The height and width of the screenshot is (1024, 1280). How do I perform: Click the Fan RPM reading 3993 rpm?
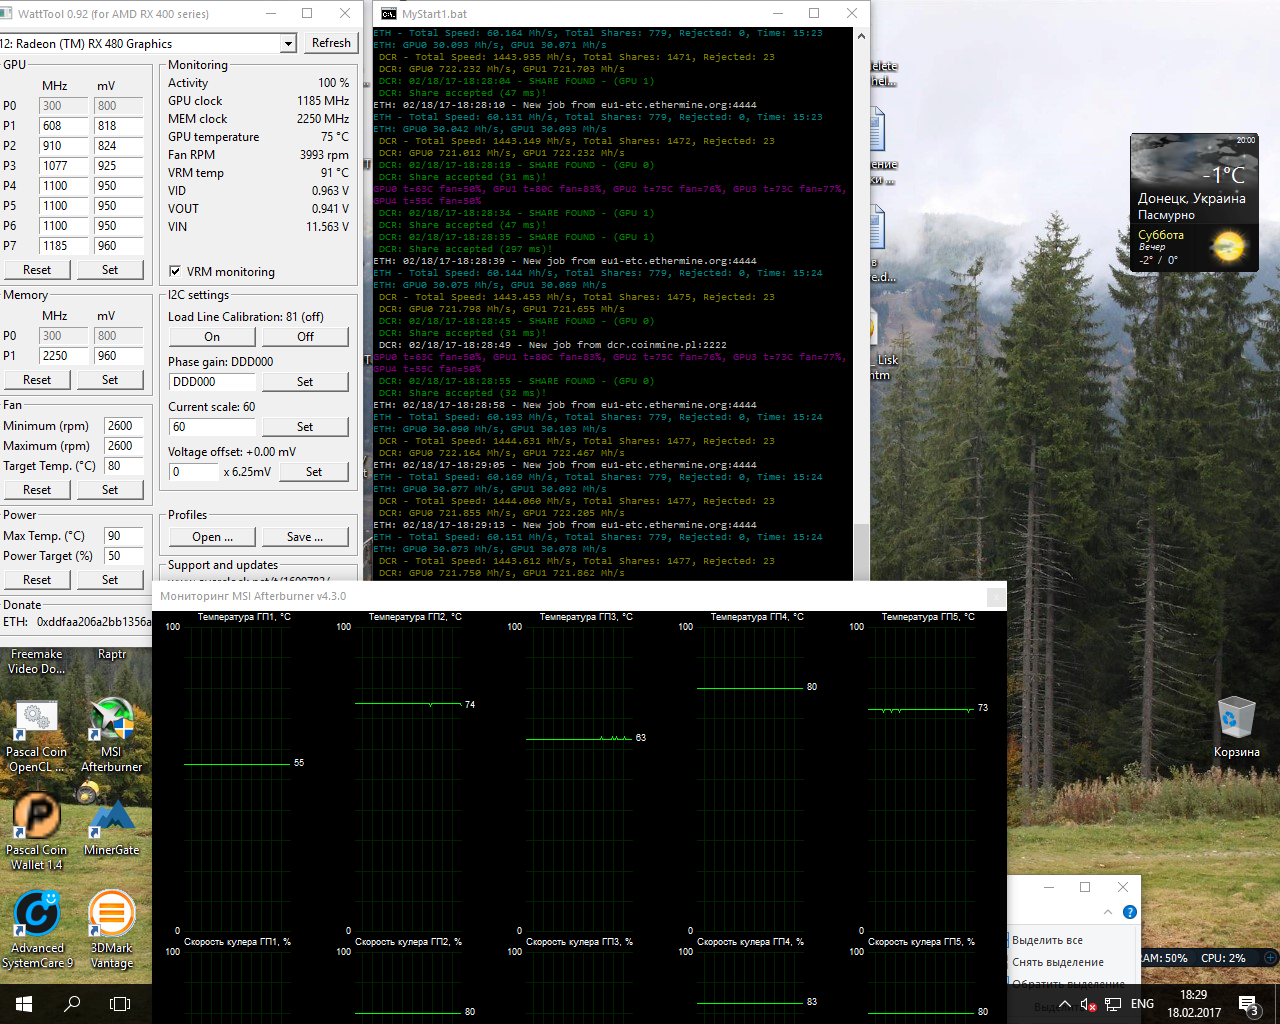coord(324,155)
